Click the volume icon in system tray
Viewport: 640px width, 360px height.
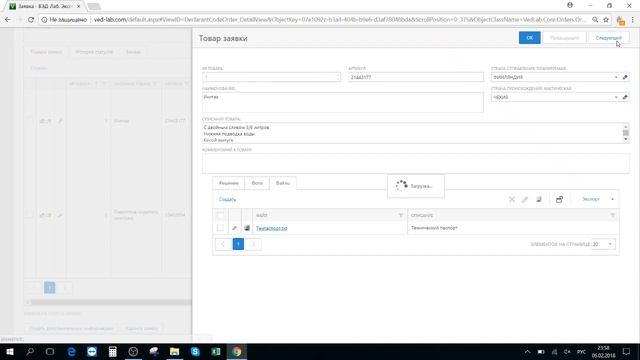tap(567, 351)
